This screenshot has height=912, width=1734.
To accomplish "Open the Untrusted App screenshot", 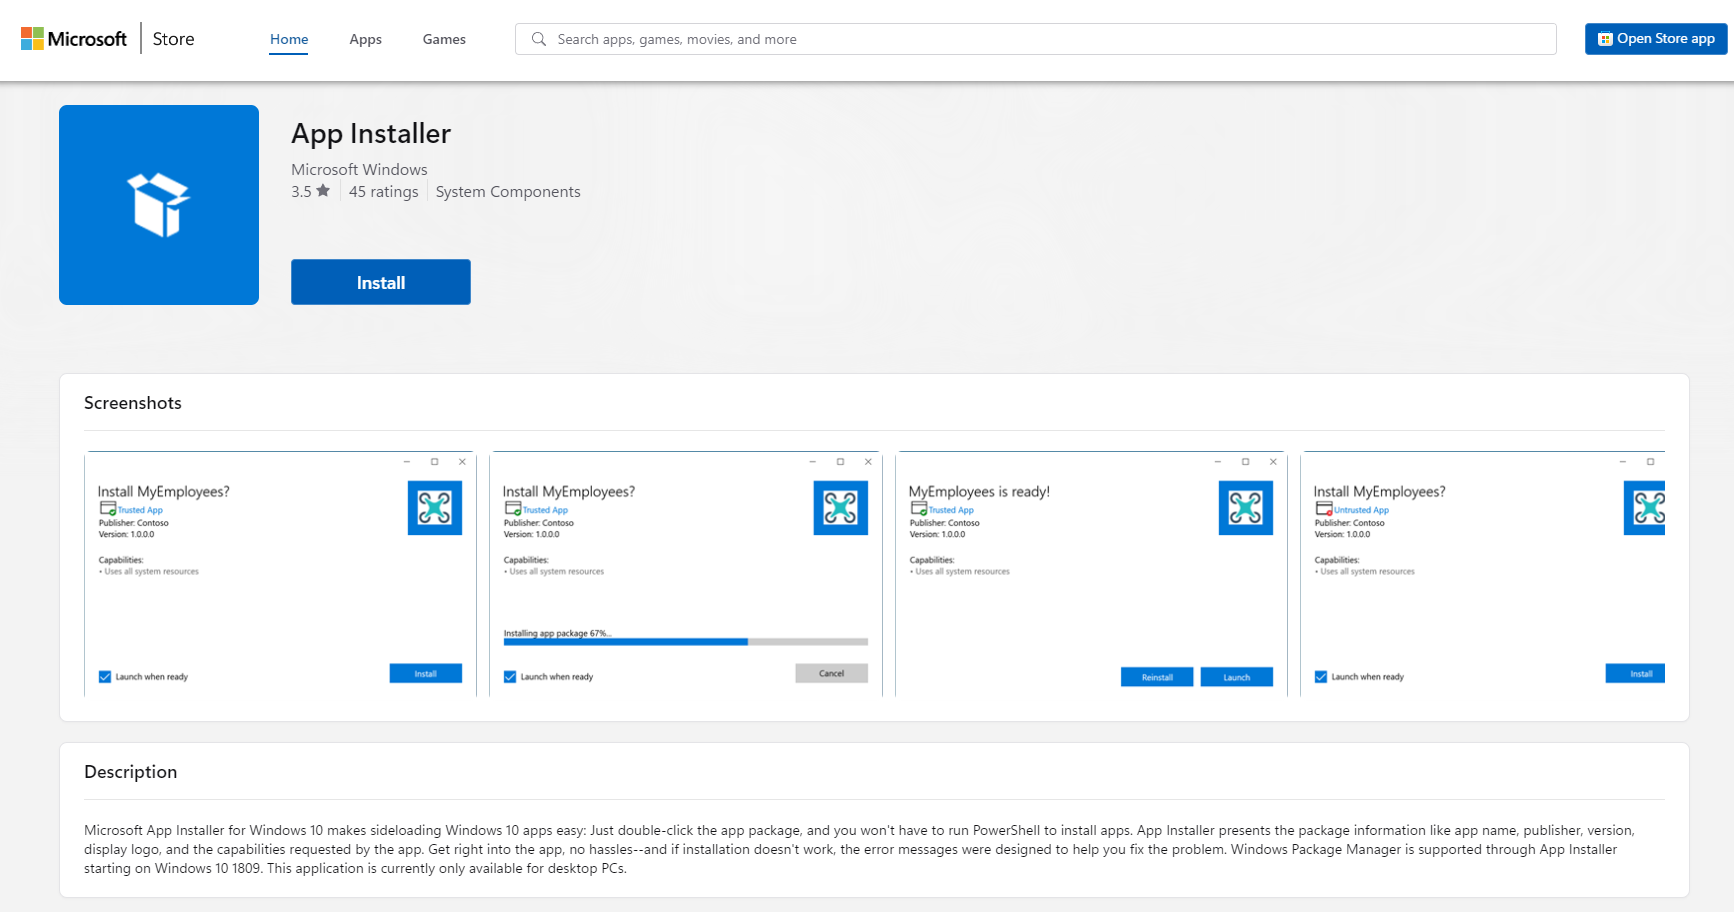I will (1483, 574).
